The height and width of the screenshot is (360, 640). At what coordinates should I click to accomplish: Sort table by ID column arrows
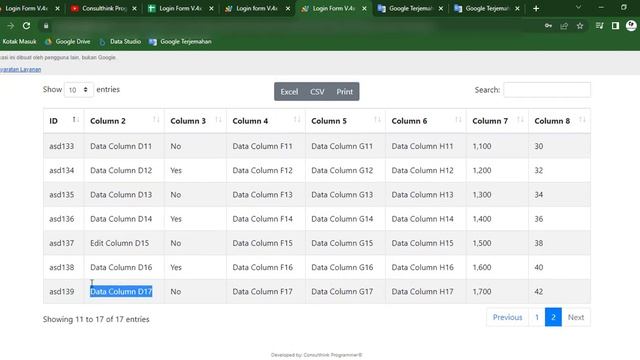pos(75,120)
